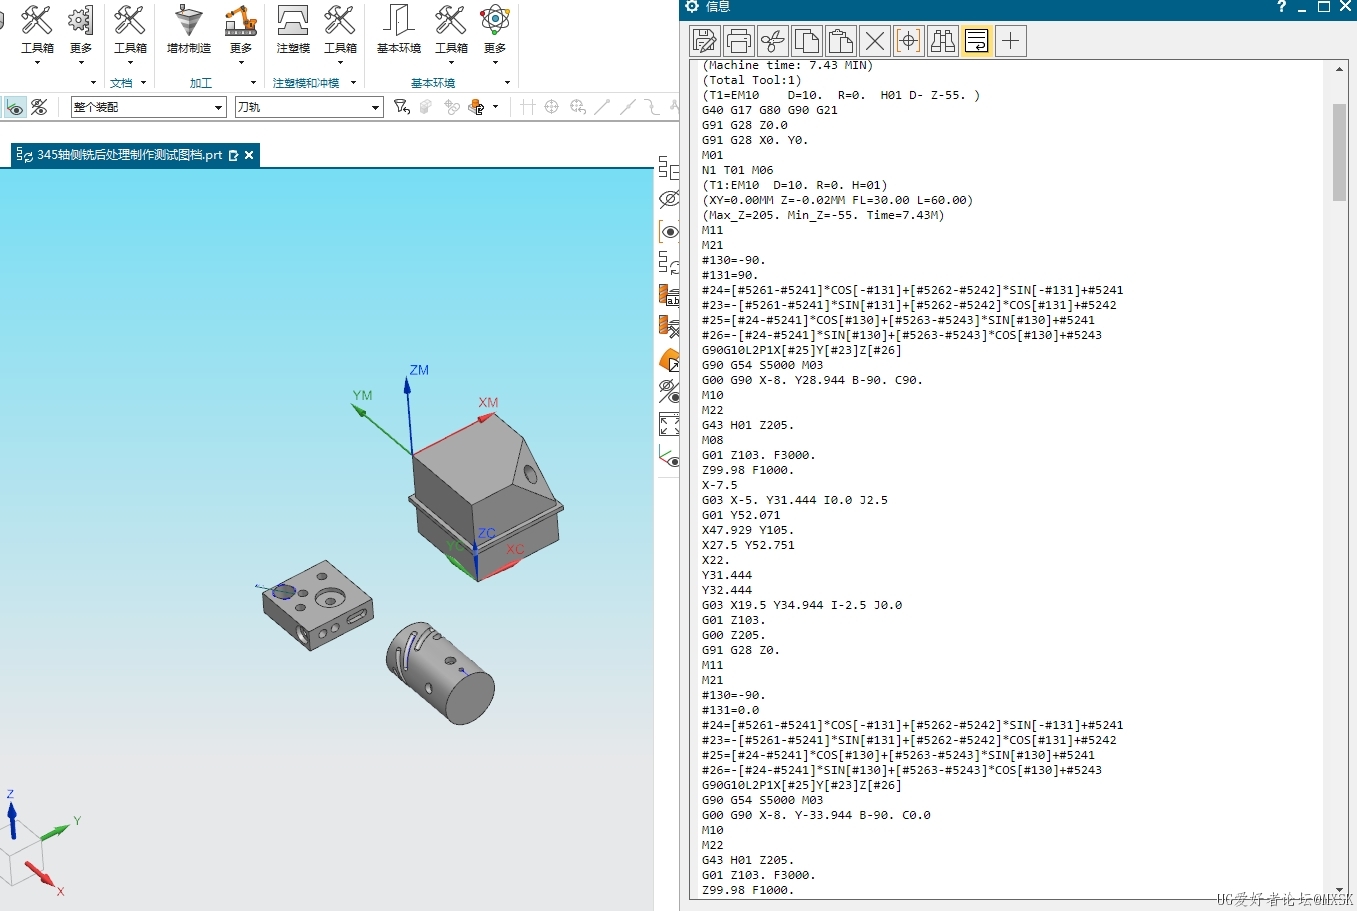Open the leftmost 工具箱 toolbox dropdown
The width and height of the screenshot is (1357, 911).
[x=37, y=35]
